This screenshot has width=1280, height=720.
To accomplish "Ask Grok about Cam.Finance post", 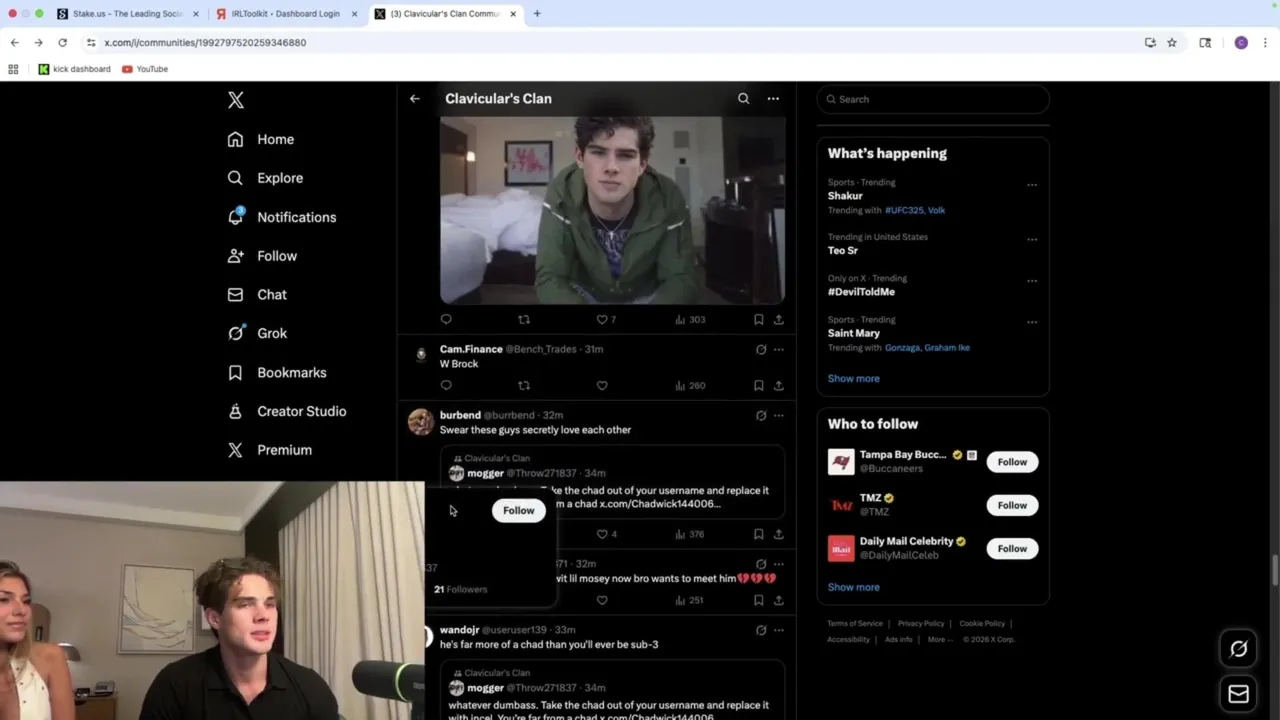I will pyautogui.click(x=761, y=350).
